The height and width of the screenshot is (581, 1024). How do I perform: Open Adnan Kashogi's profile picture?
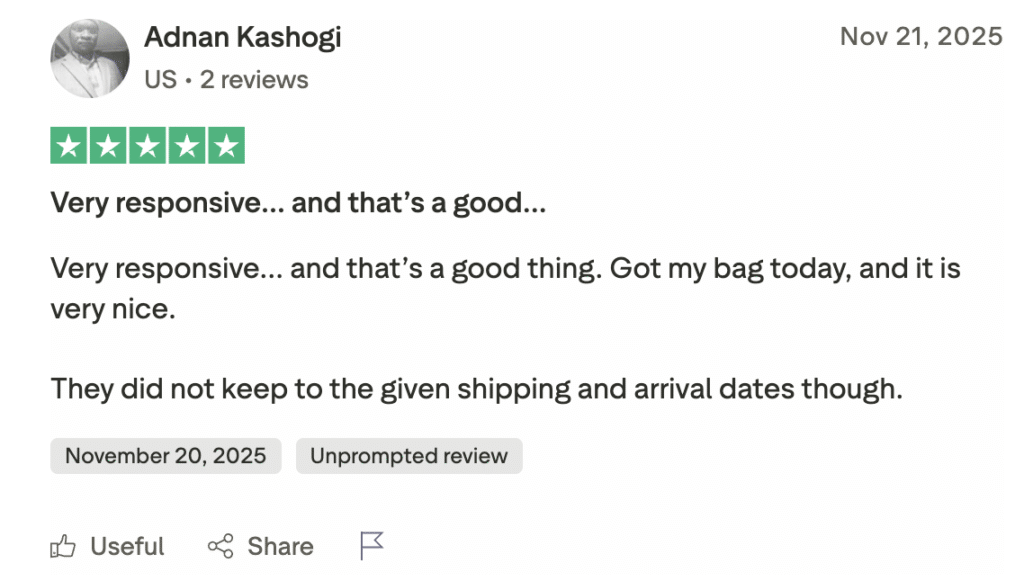pos(90,58)
